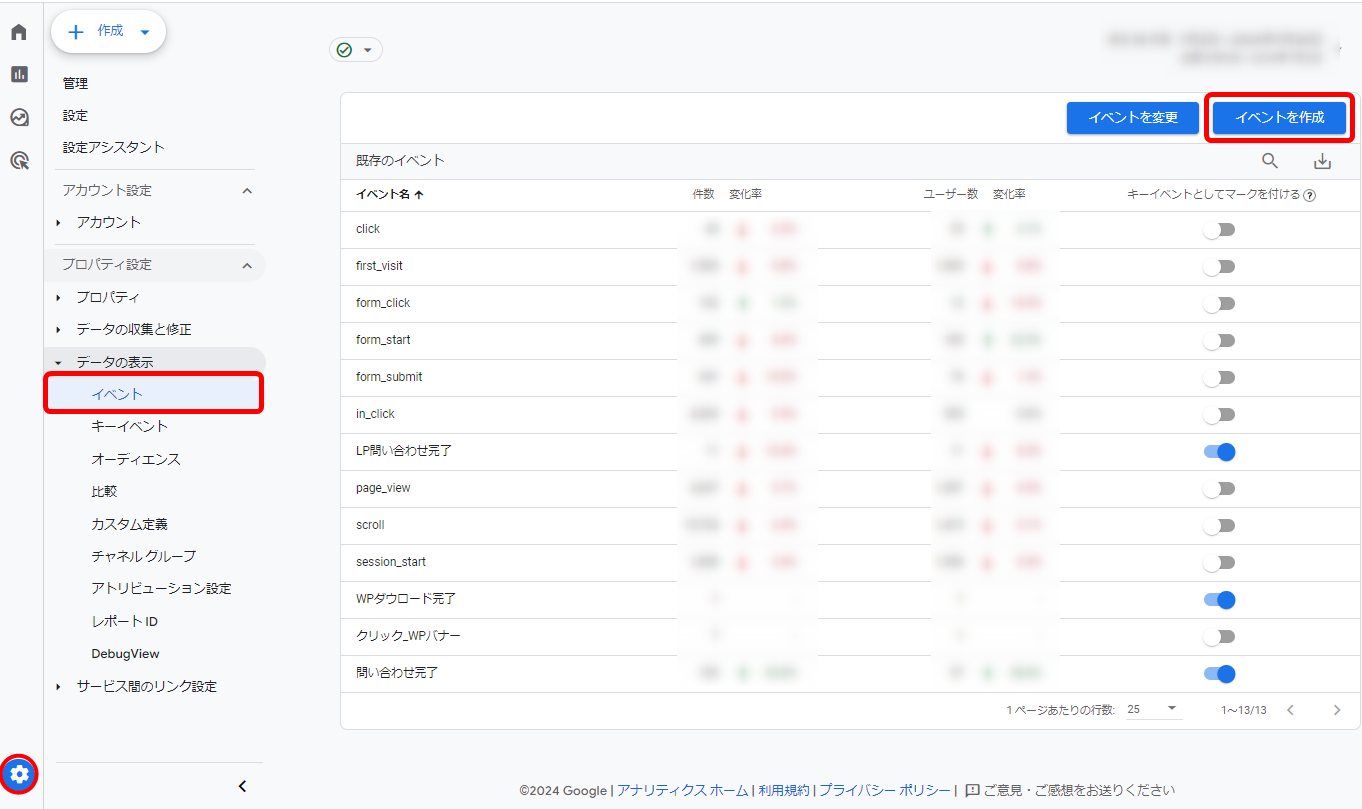Toggle key event switch for click
Viewport: 1362px width, 809px height.
point(1219,230)
